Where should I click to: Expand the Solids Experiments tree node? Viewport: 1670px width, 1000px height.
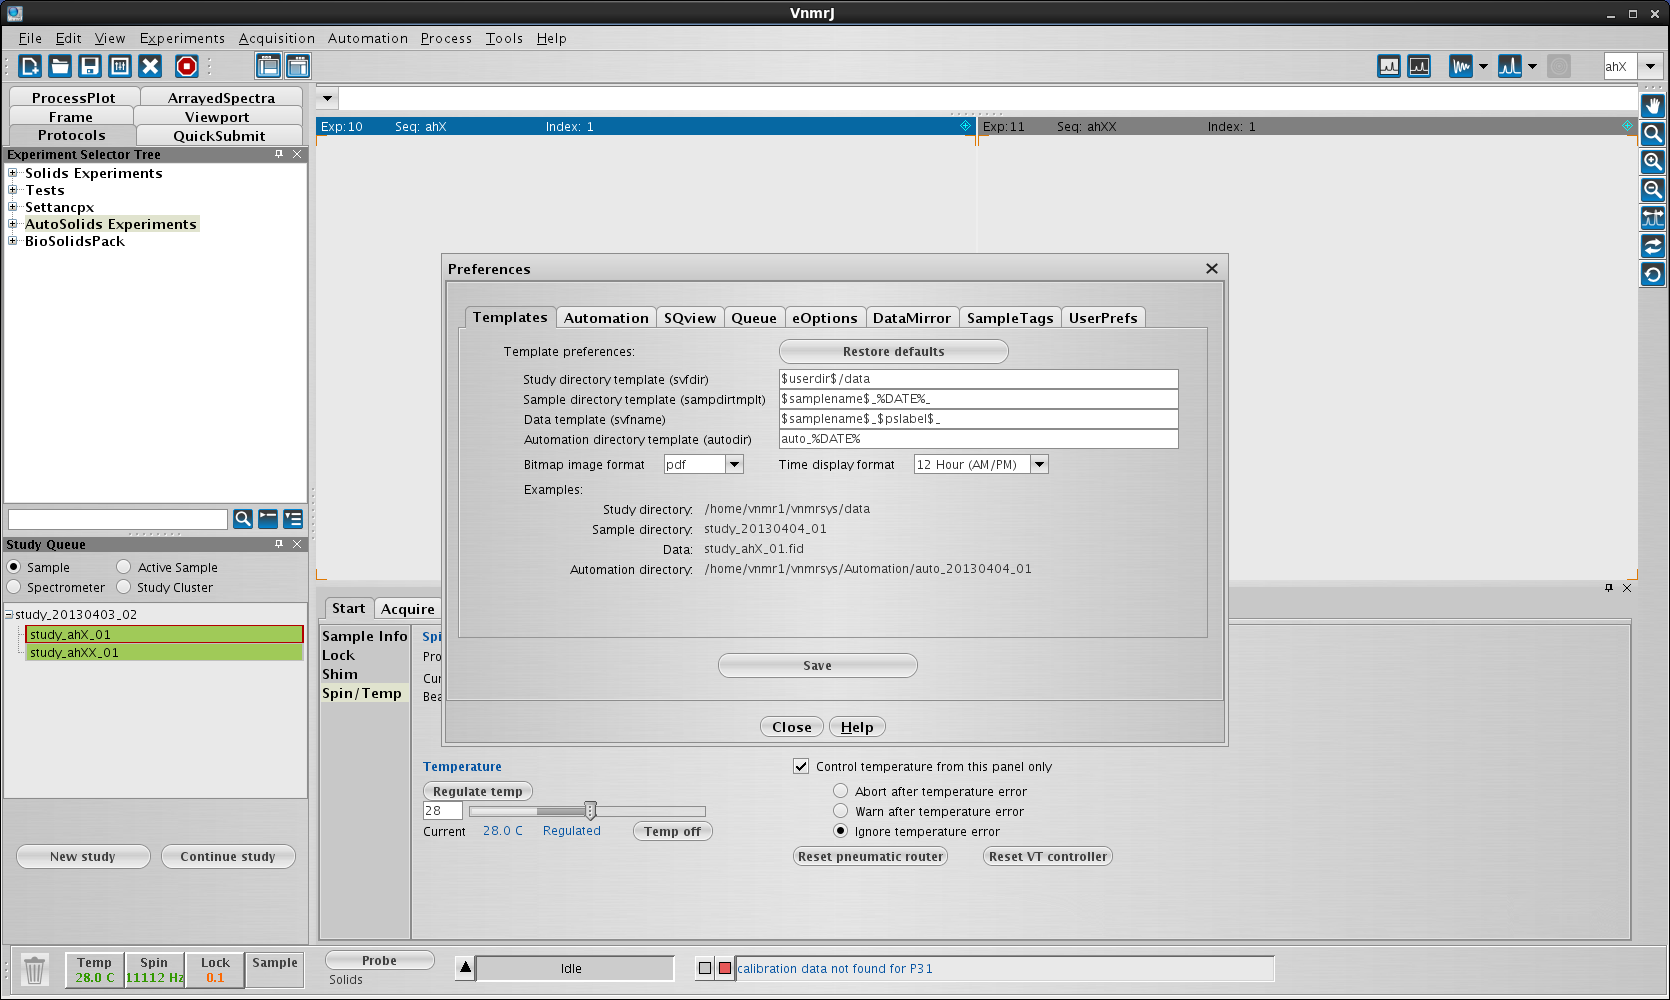[x=13, y=173]
